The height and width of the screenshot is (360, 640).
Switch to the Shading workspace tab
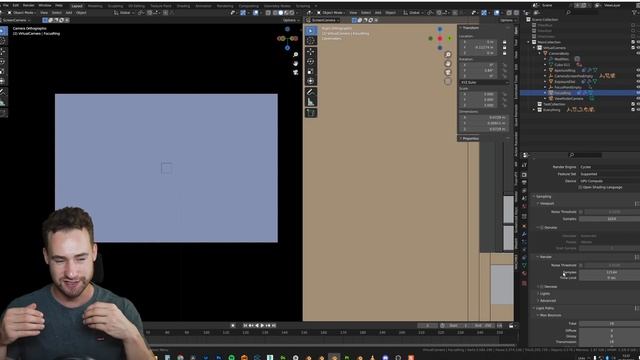(183, 6)
